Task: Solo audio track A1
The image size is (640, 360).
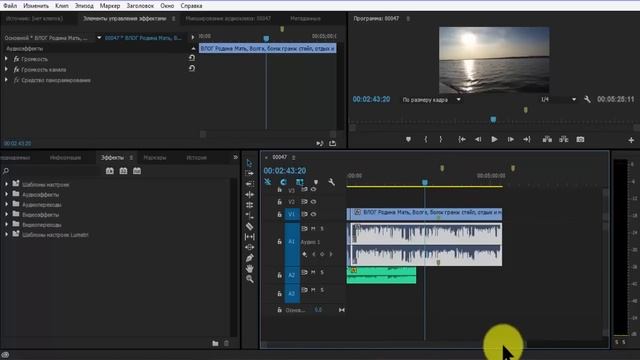Action: [322, 229]
